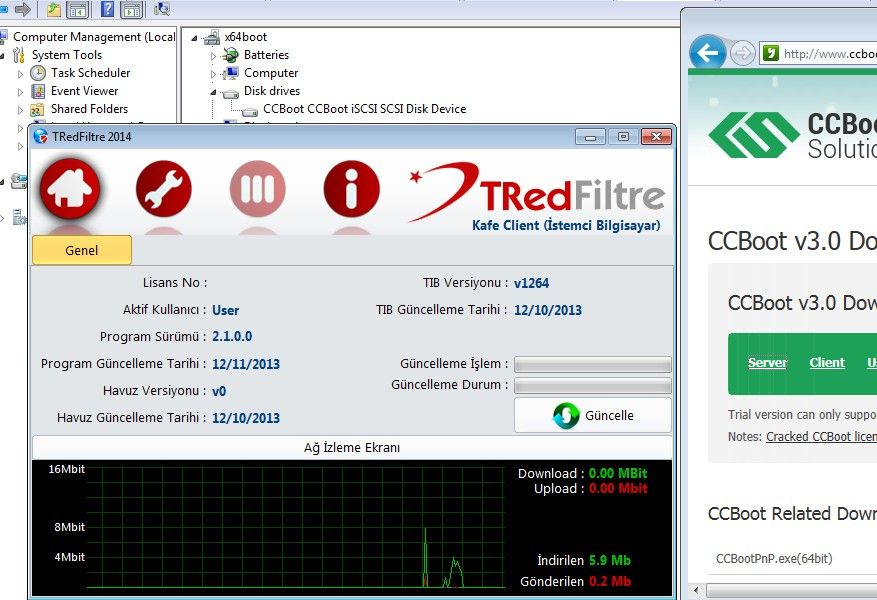Click the folder up-level toolbar icon
The height and width of the screenshot is (600, 877).
tap(54, 10)
